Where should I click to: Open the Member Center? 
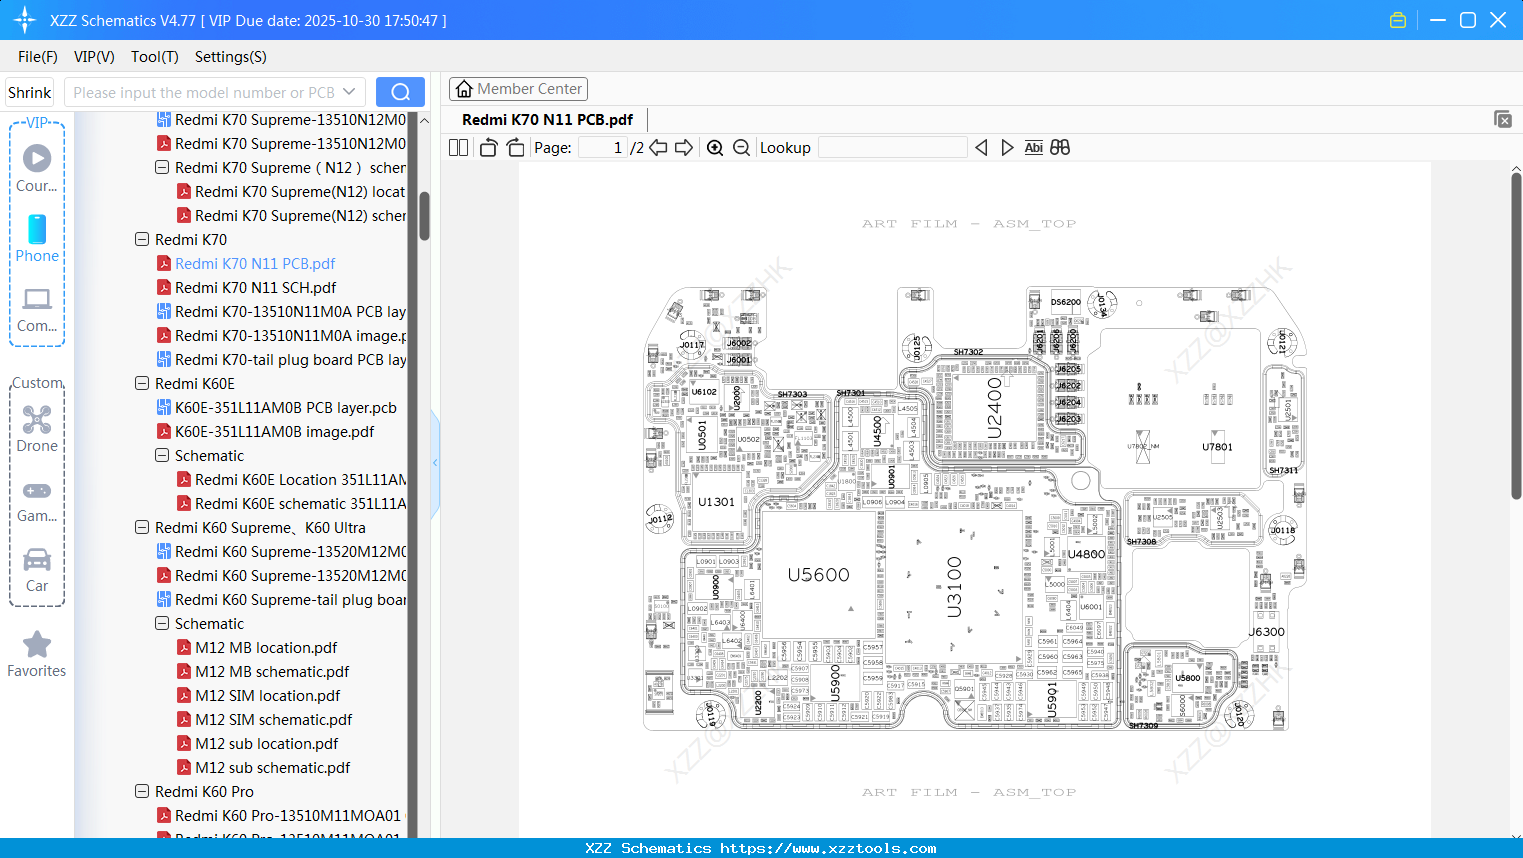[x=518, y=89]
